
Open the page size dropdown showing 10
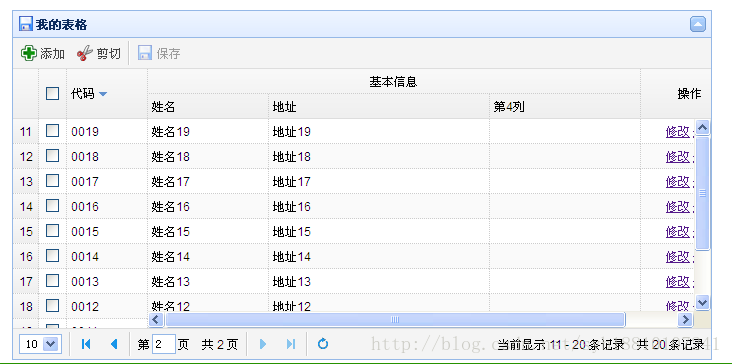click(x=51, y=344)
